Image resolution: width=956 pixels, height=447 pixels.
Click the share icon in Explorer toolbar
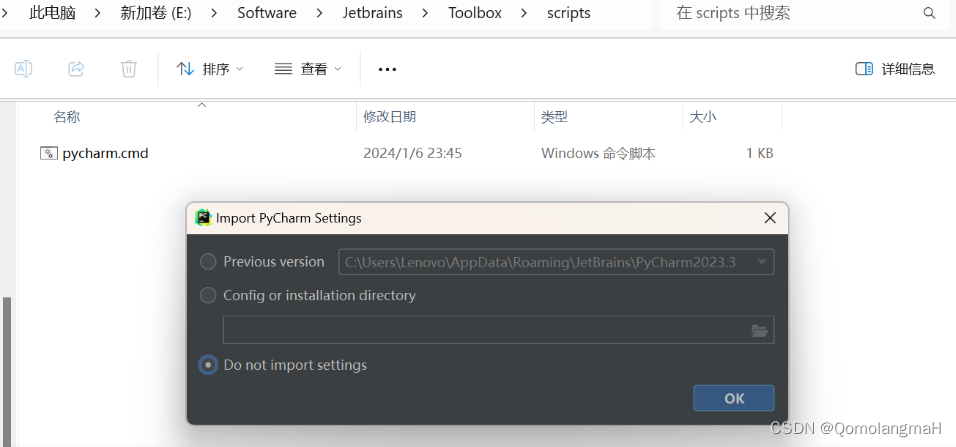click(76, 68)
